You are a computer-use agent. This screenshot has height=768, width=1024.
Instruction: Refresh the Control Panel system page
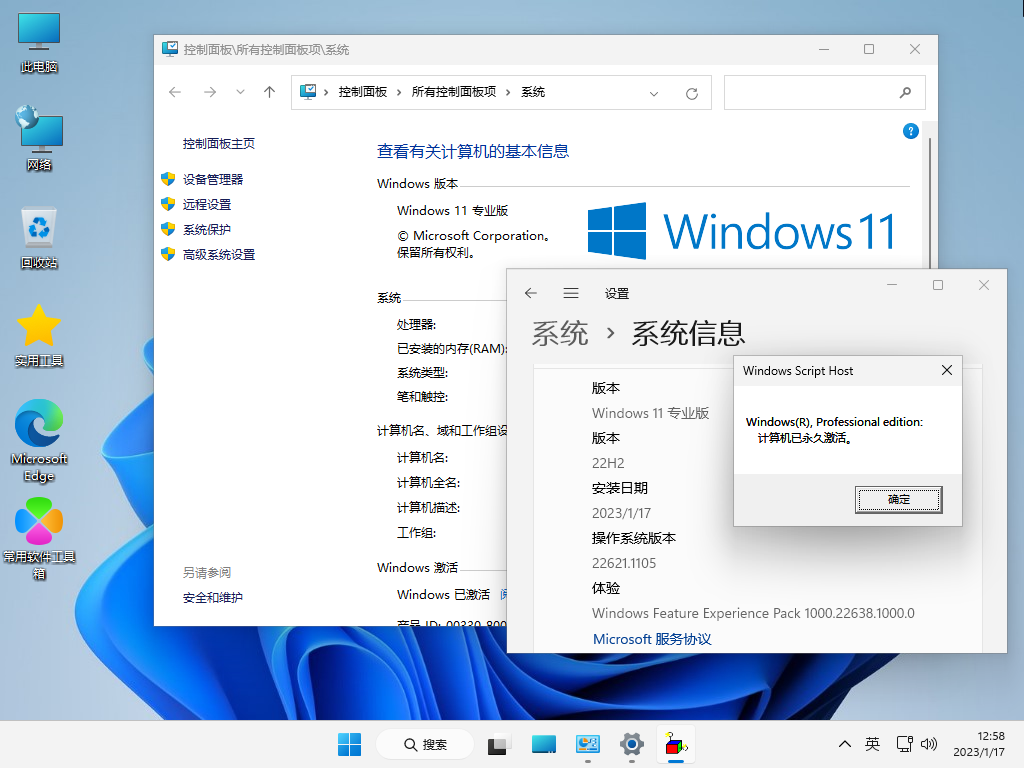click(x=692, y=93)
